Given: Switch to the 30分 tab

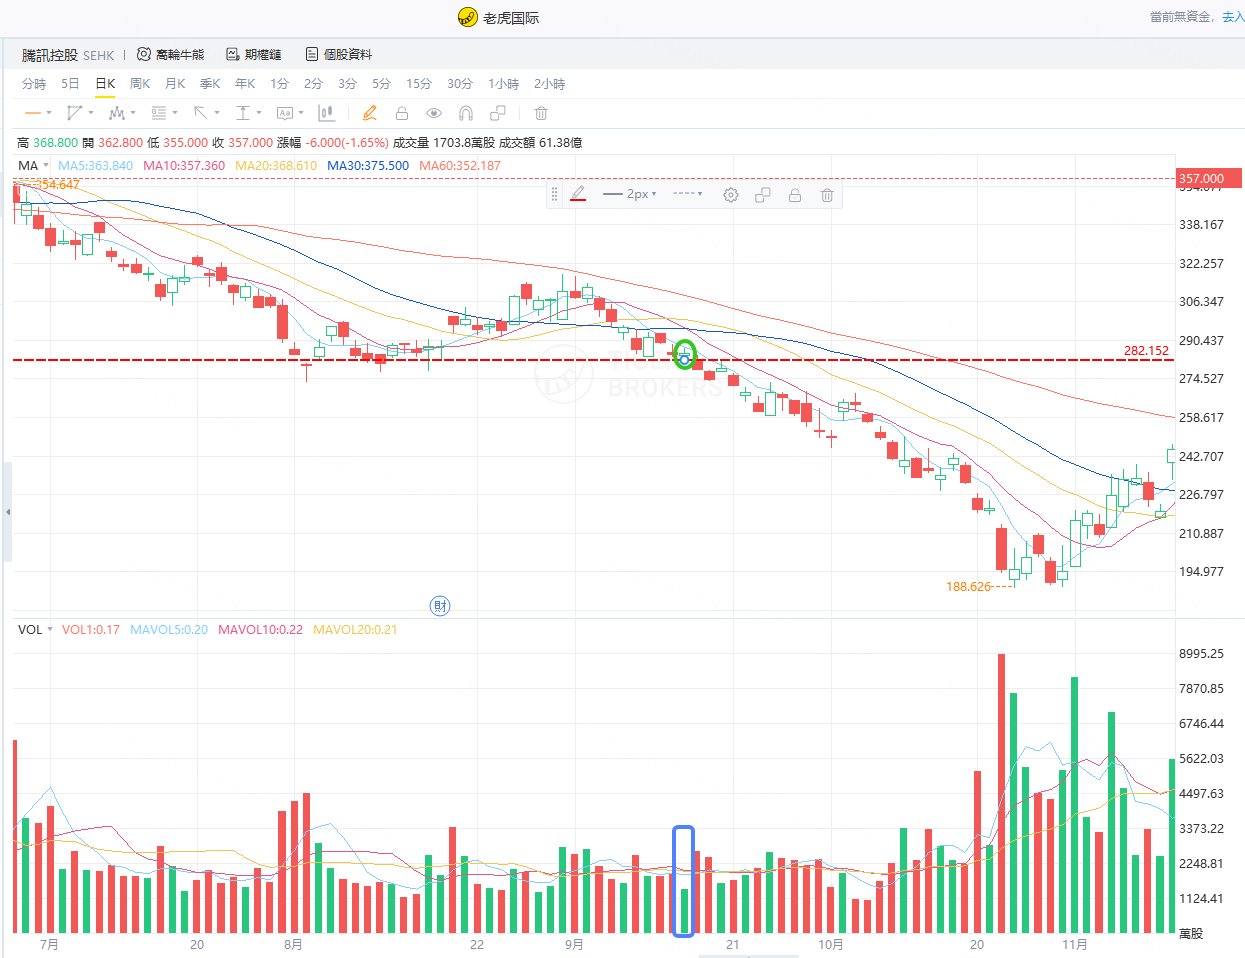Looking at the screenshot, I should pyautogui.click(x=460, y=84).
